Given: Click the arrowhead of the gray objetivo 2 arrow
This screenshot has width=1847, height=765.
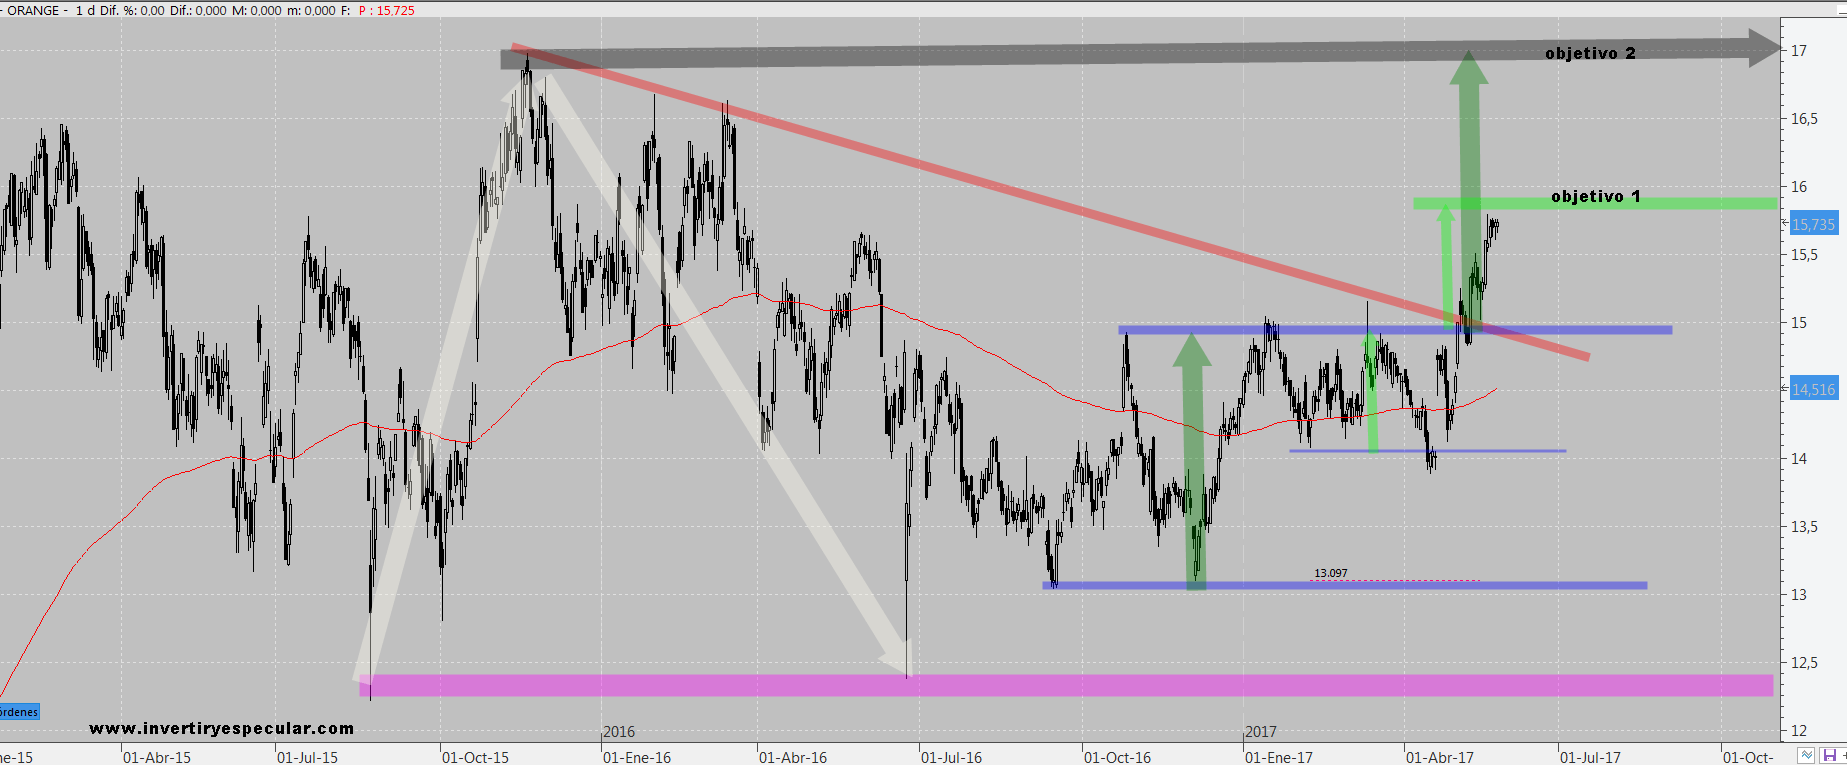Looking at the screenshot, I should (x=1764, y=48).
